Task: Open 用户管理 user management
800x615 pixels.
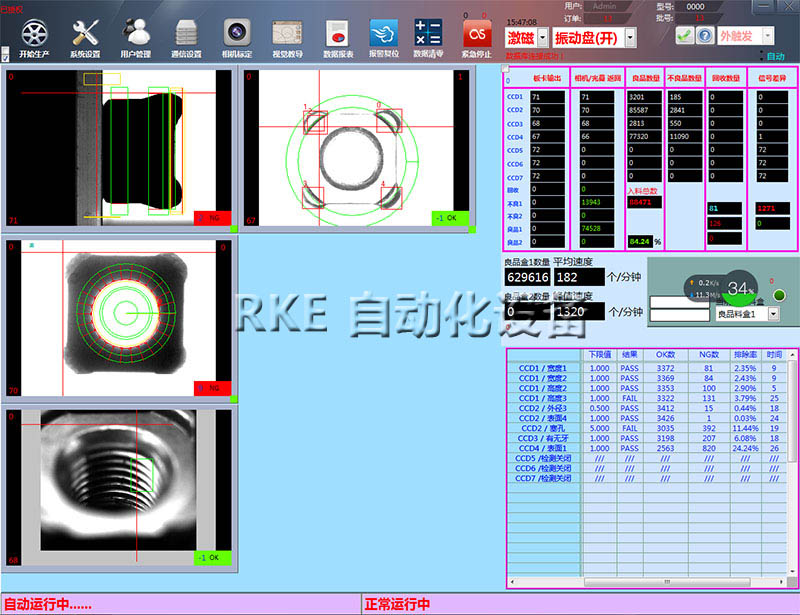Action: [x=136, y=32]
